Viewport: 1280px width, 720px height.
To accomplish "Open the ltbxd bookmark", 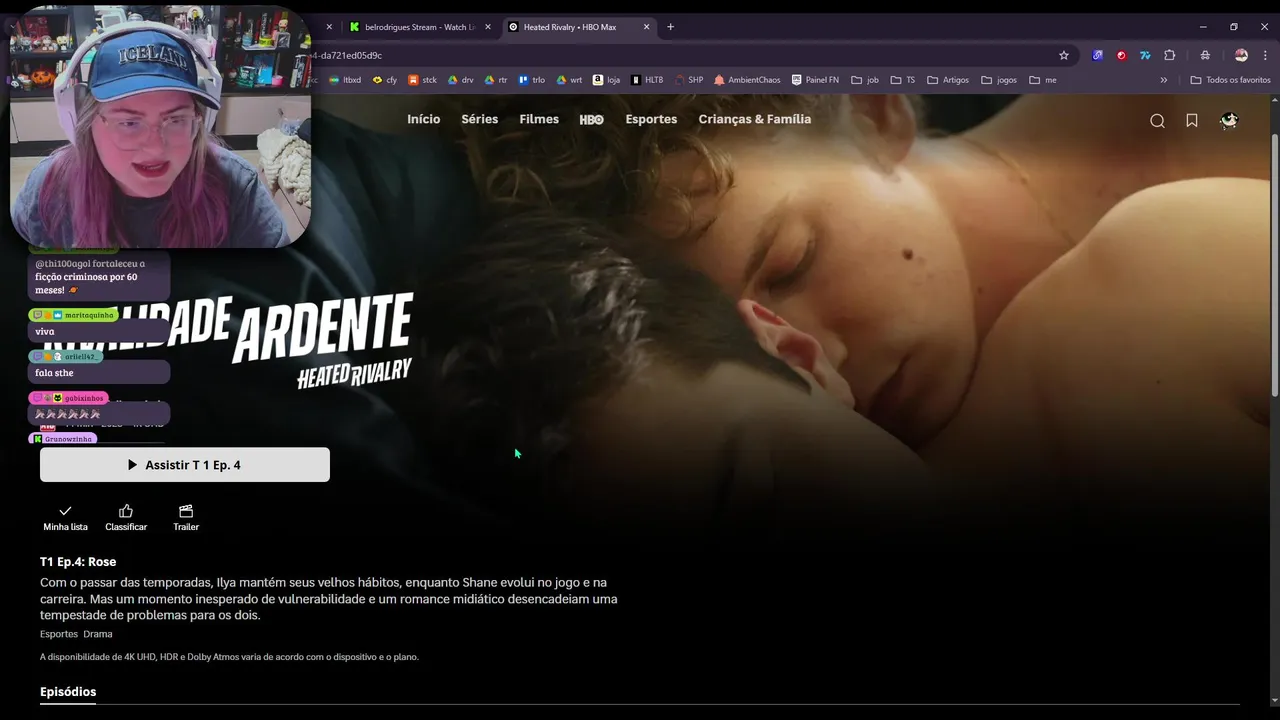I will tap(345, 80).
